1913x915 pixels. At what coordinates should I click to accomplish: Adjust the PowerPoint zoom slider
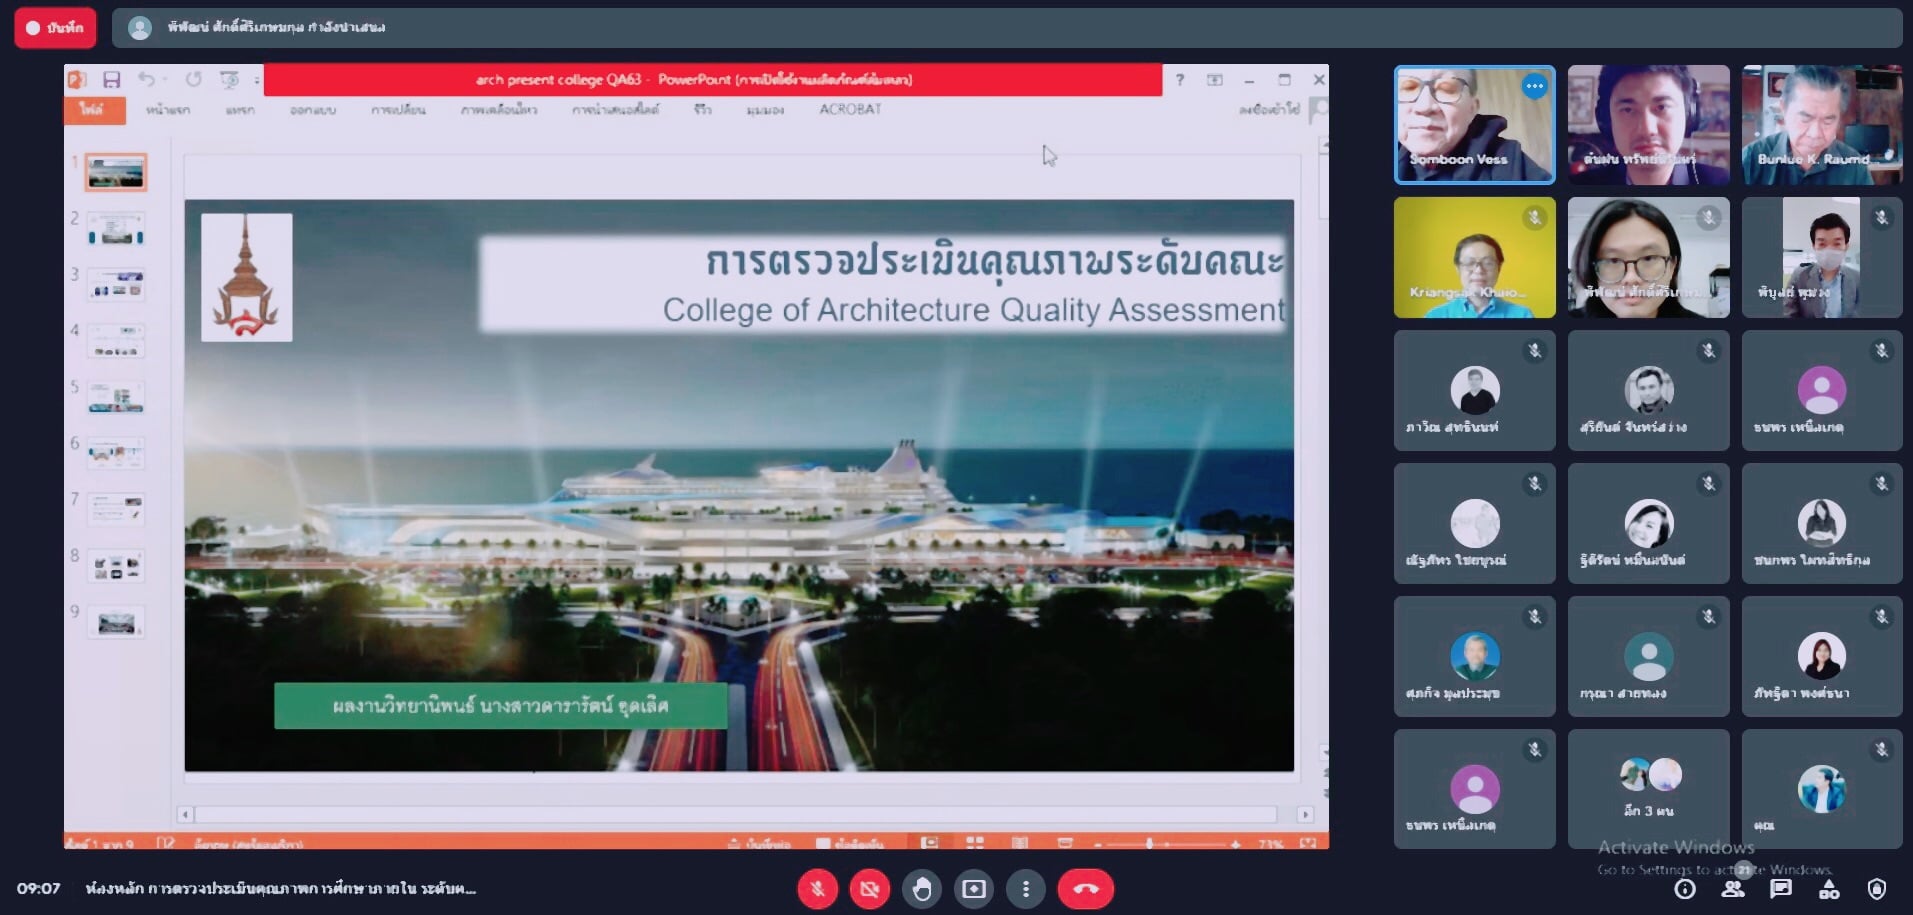pos(1150,844)
